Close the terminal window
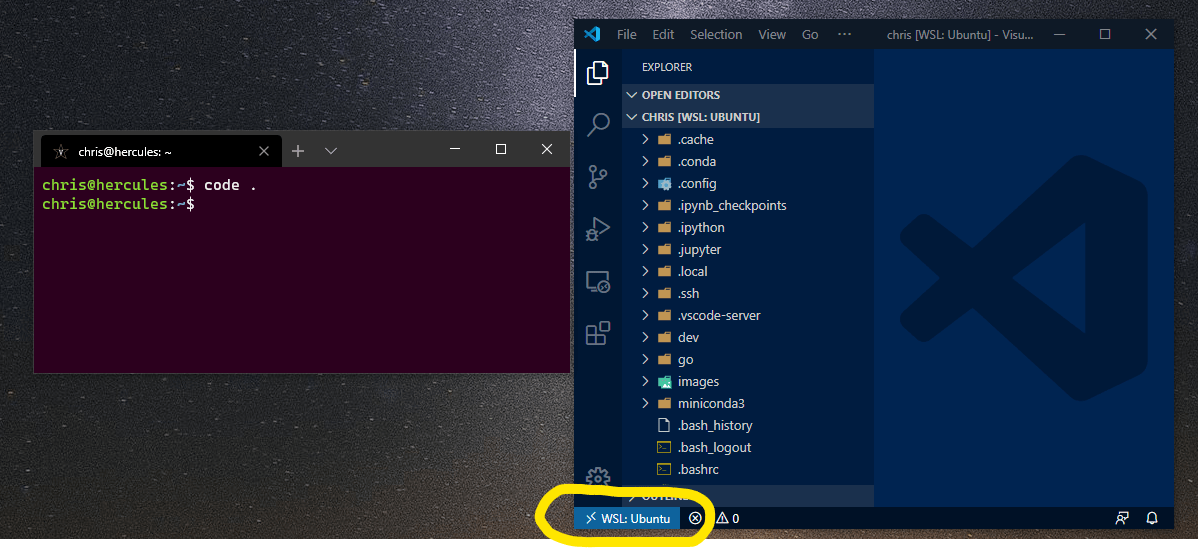 [x=546, y=149]
